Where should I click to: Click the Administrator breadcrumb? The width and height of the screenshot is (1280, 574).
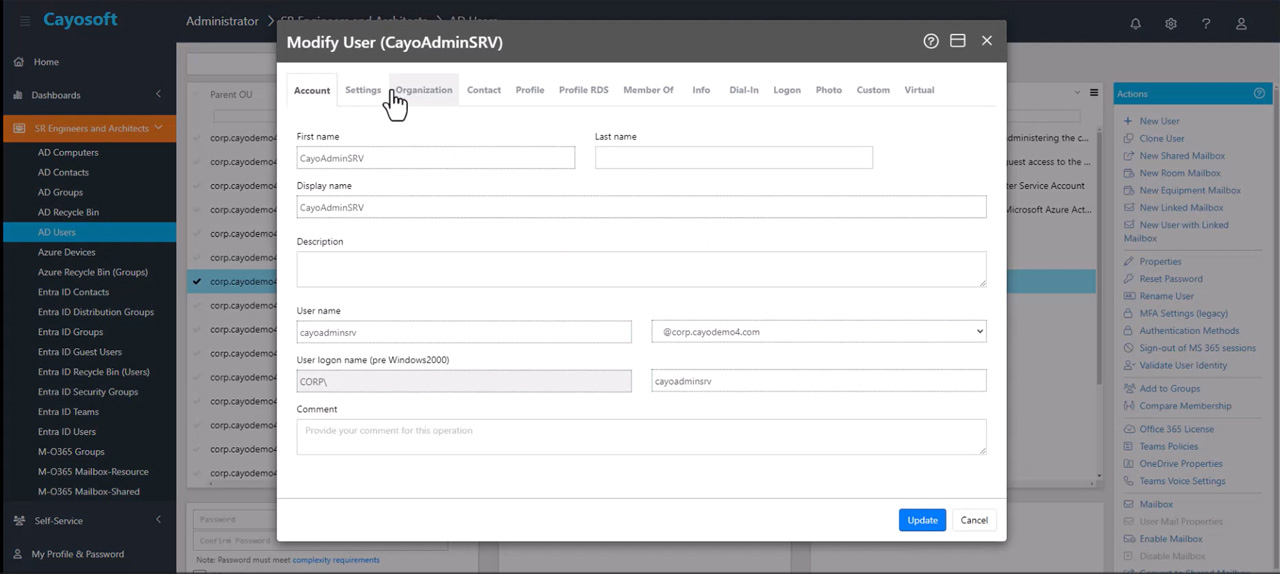click(x=222, y=21)
